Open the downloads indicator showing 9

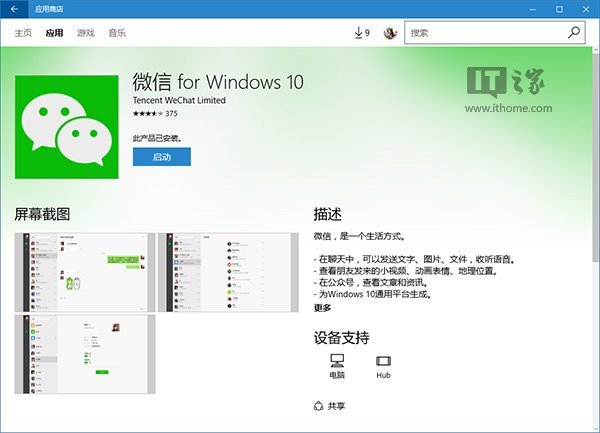click(362, 33)
